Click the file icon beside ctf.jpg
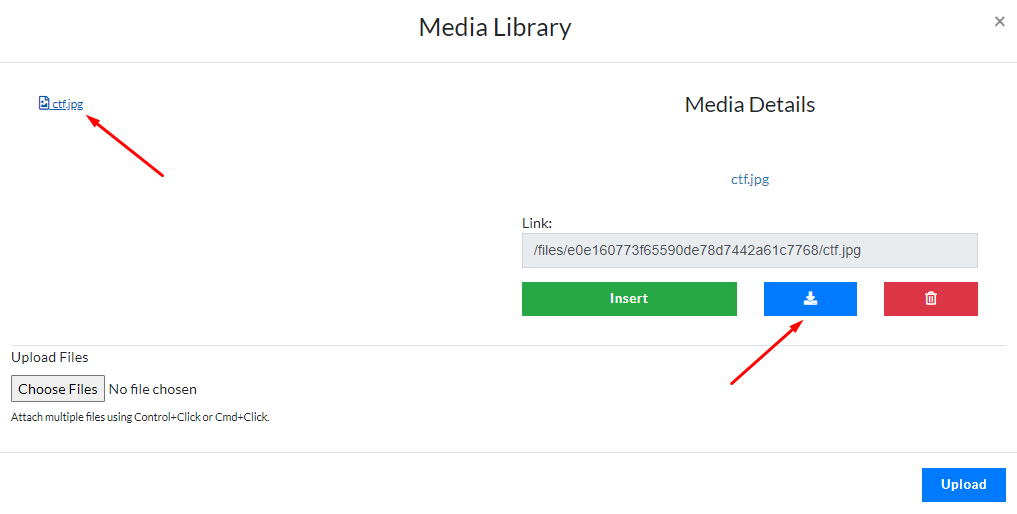The width and height of the screenshot is (1017, 514). [x=44, y=103]
